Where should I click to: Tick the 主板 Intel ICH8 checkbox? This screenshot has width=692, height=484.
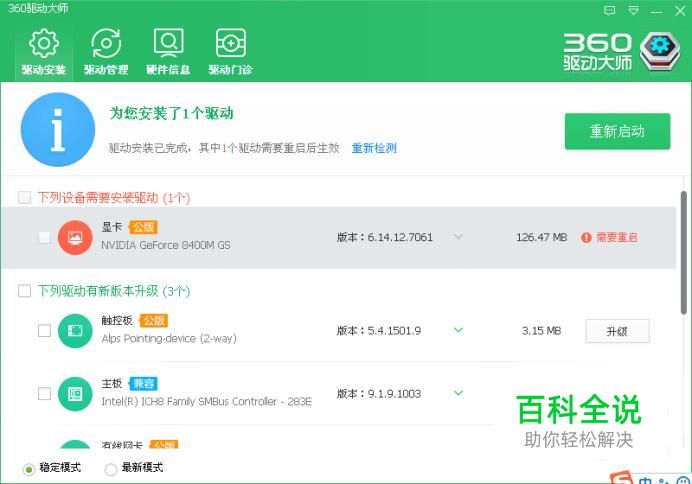[x=44, y=394]
